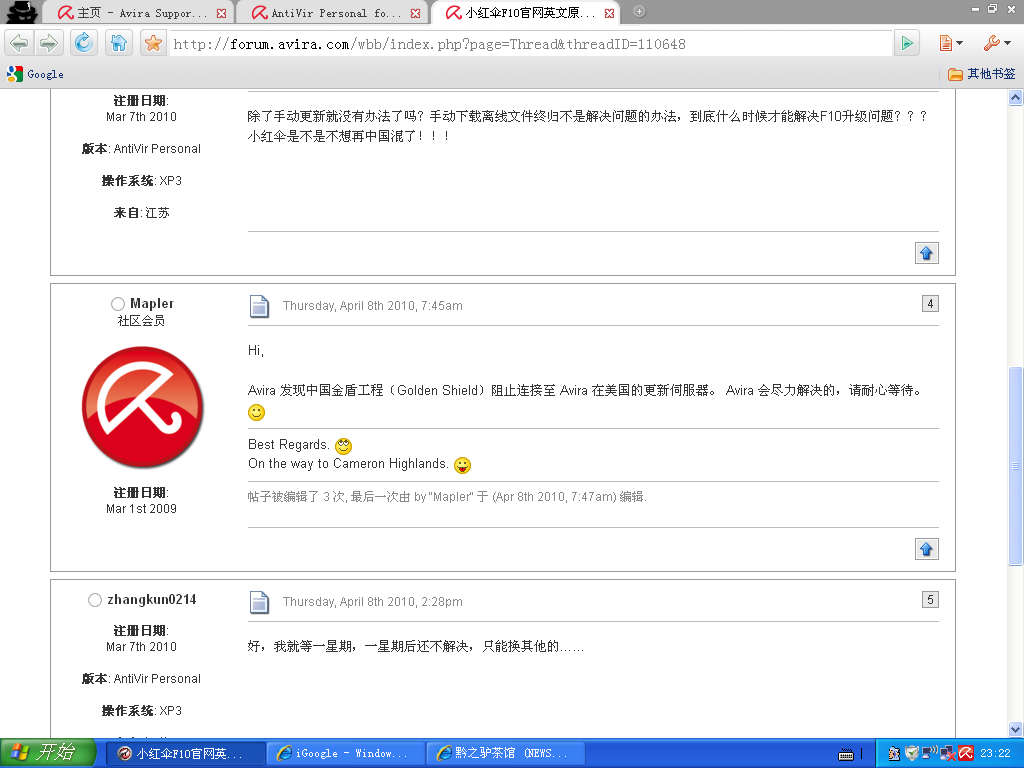Viewport: 1024px width, 768px height.
Task: Toggle the status circle beside zhangkun0214
Action: coord(95,600)
